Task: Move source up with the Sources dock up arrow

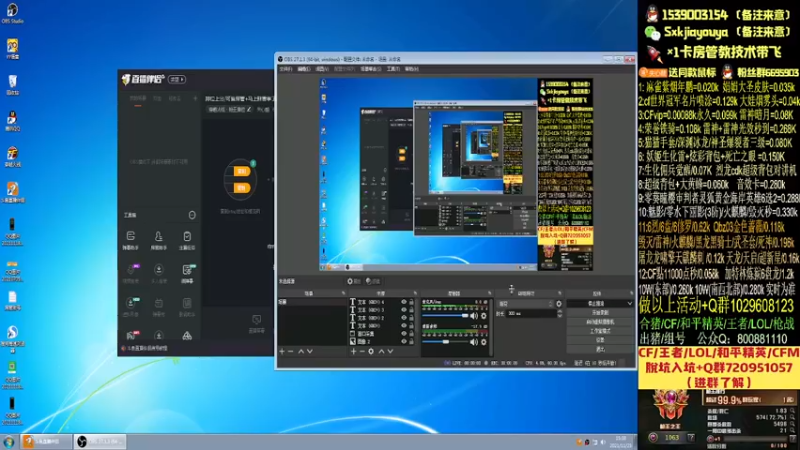Action: (x=381, y=352)
